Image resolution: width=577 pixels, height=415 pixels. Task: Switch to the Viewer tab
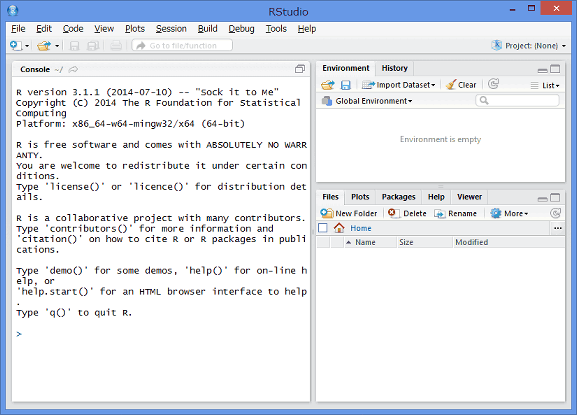point(469,197)
